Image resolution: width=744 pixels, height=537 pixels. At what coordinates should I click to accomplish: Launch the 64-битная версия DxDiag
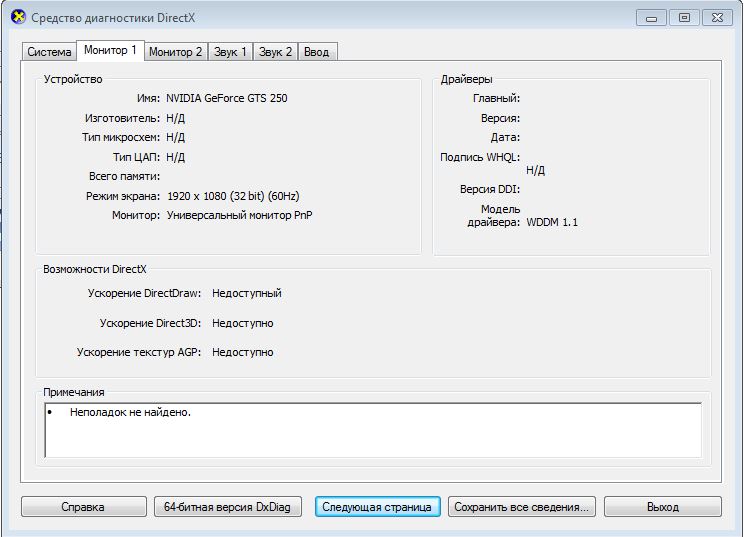227,507
